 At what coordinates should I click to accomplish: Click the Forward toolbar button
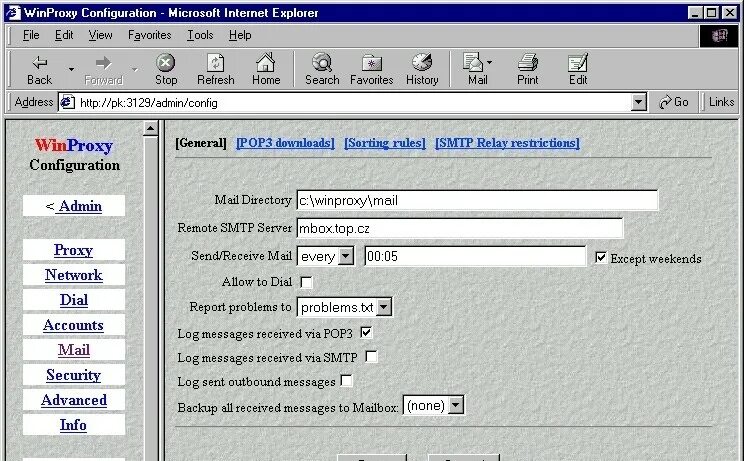coord(103,69)
